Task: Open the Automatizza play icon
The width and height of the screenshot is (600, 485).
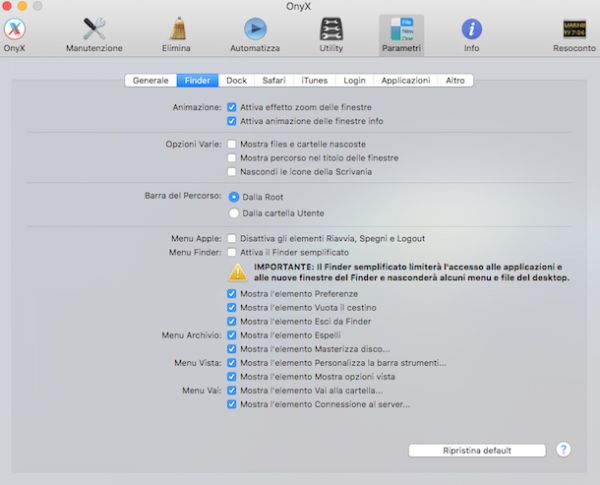Action: pyautogui.click(x=255, y=29)
